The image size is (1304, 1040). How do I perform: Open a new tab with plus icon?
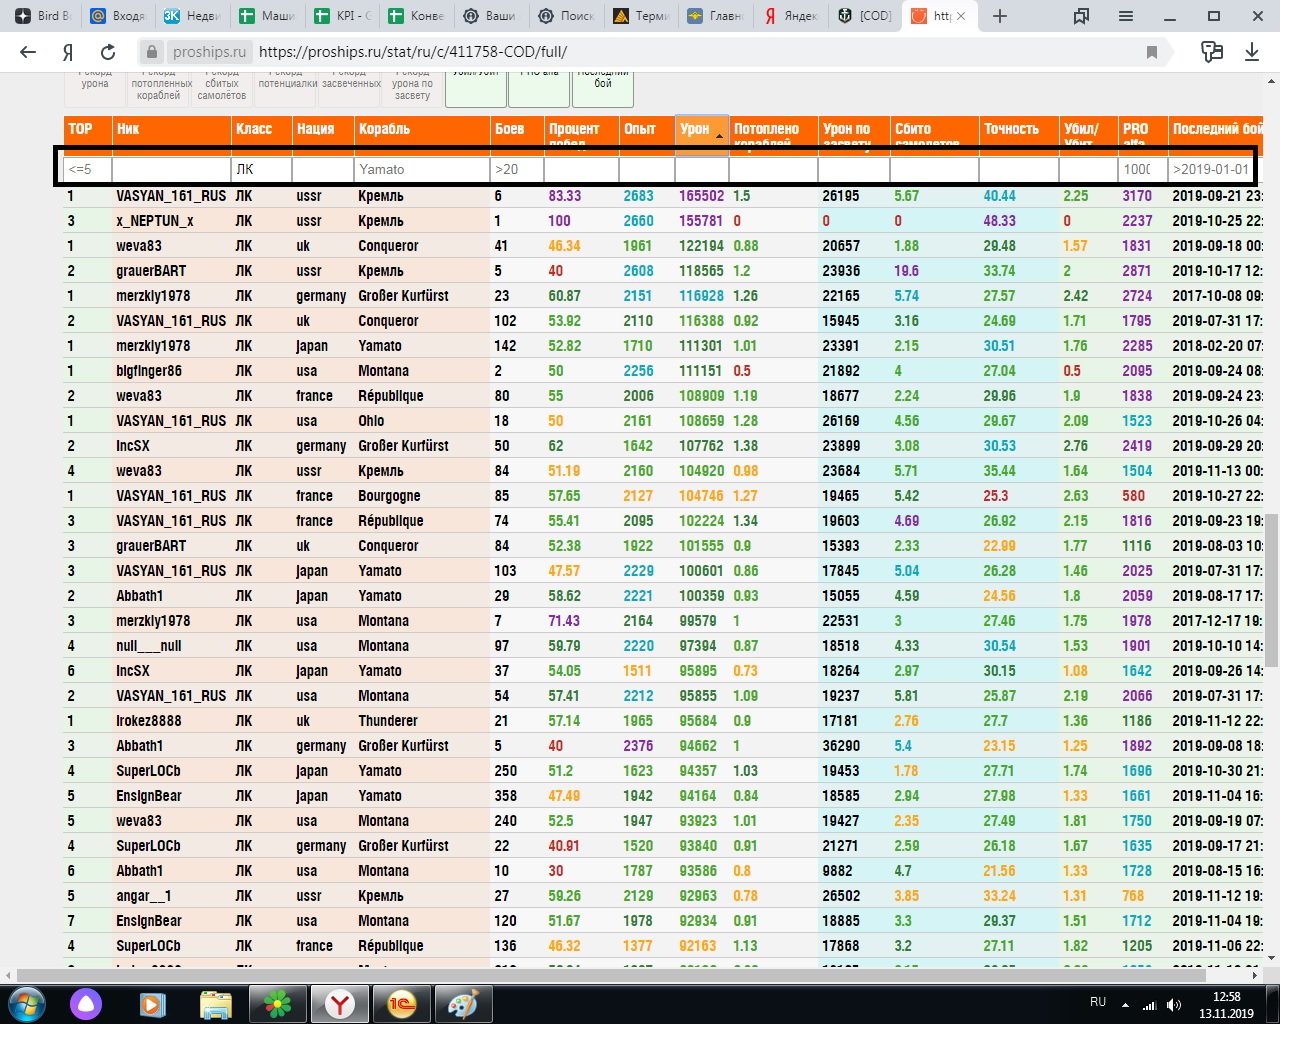[x=1000, y=16]
